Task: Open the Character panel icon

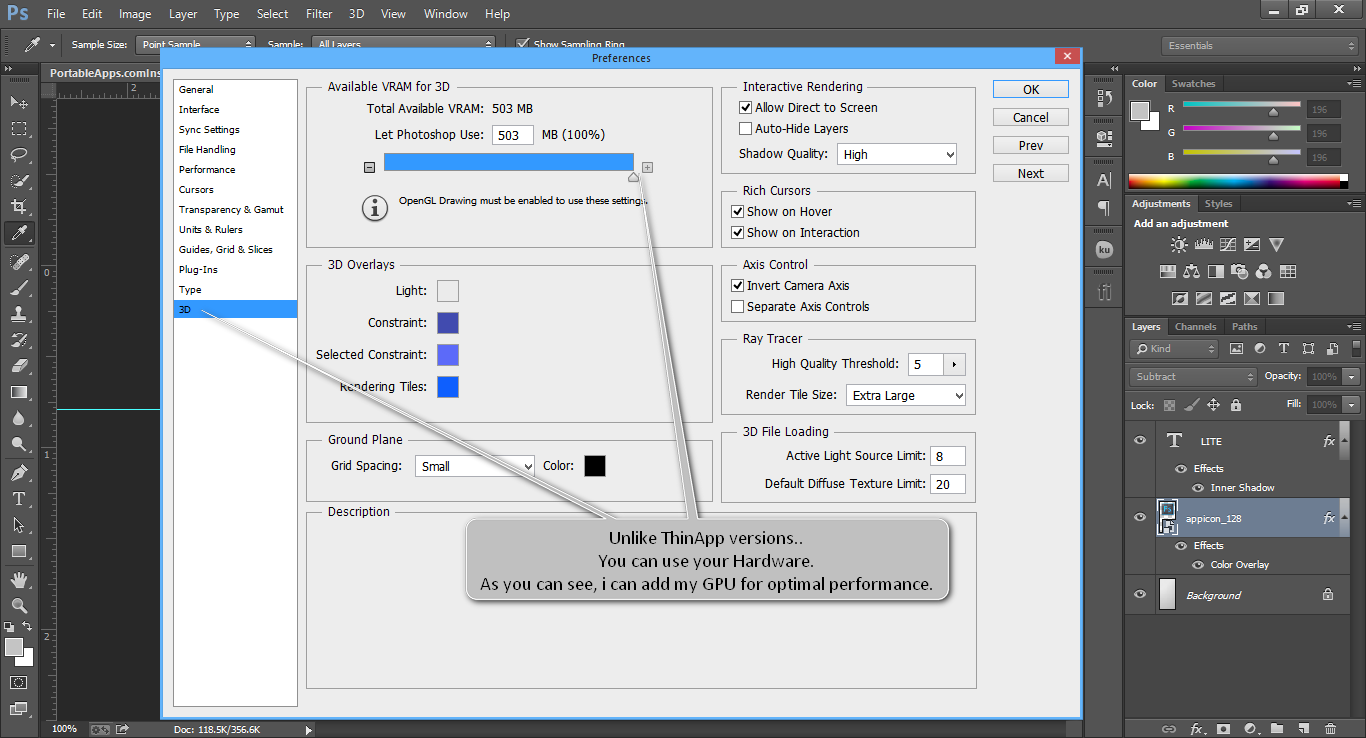Action: [1104, 180]
